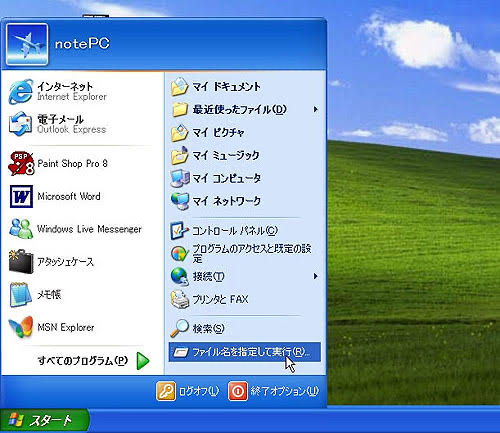
Task: Open 検索 magnifying glass item
Action: click(245, 329)
